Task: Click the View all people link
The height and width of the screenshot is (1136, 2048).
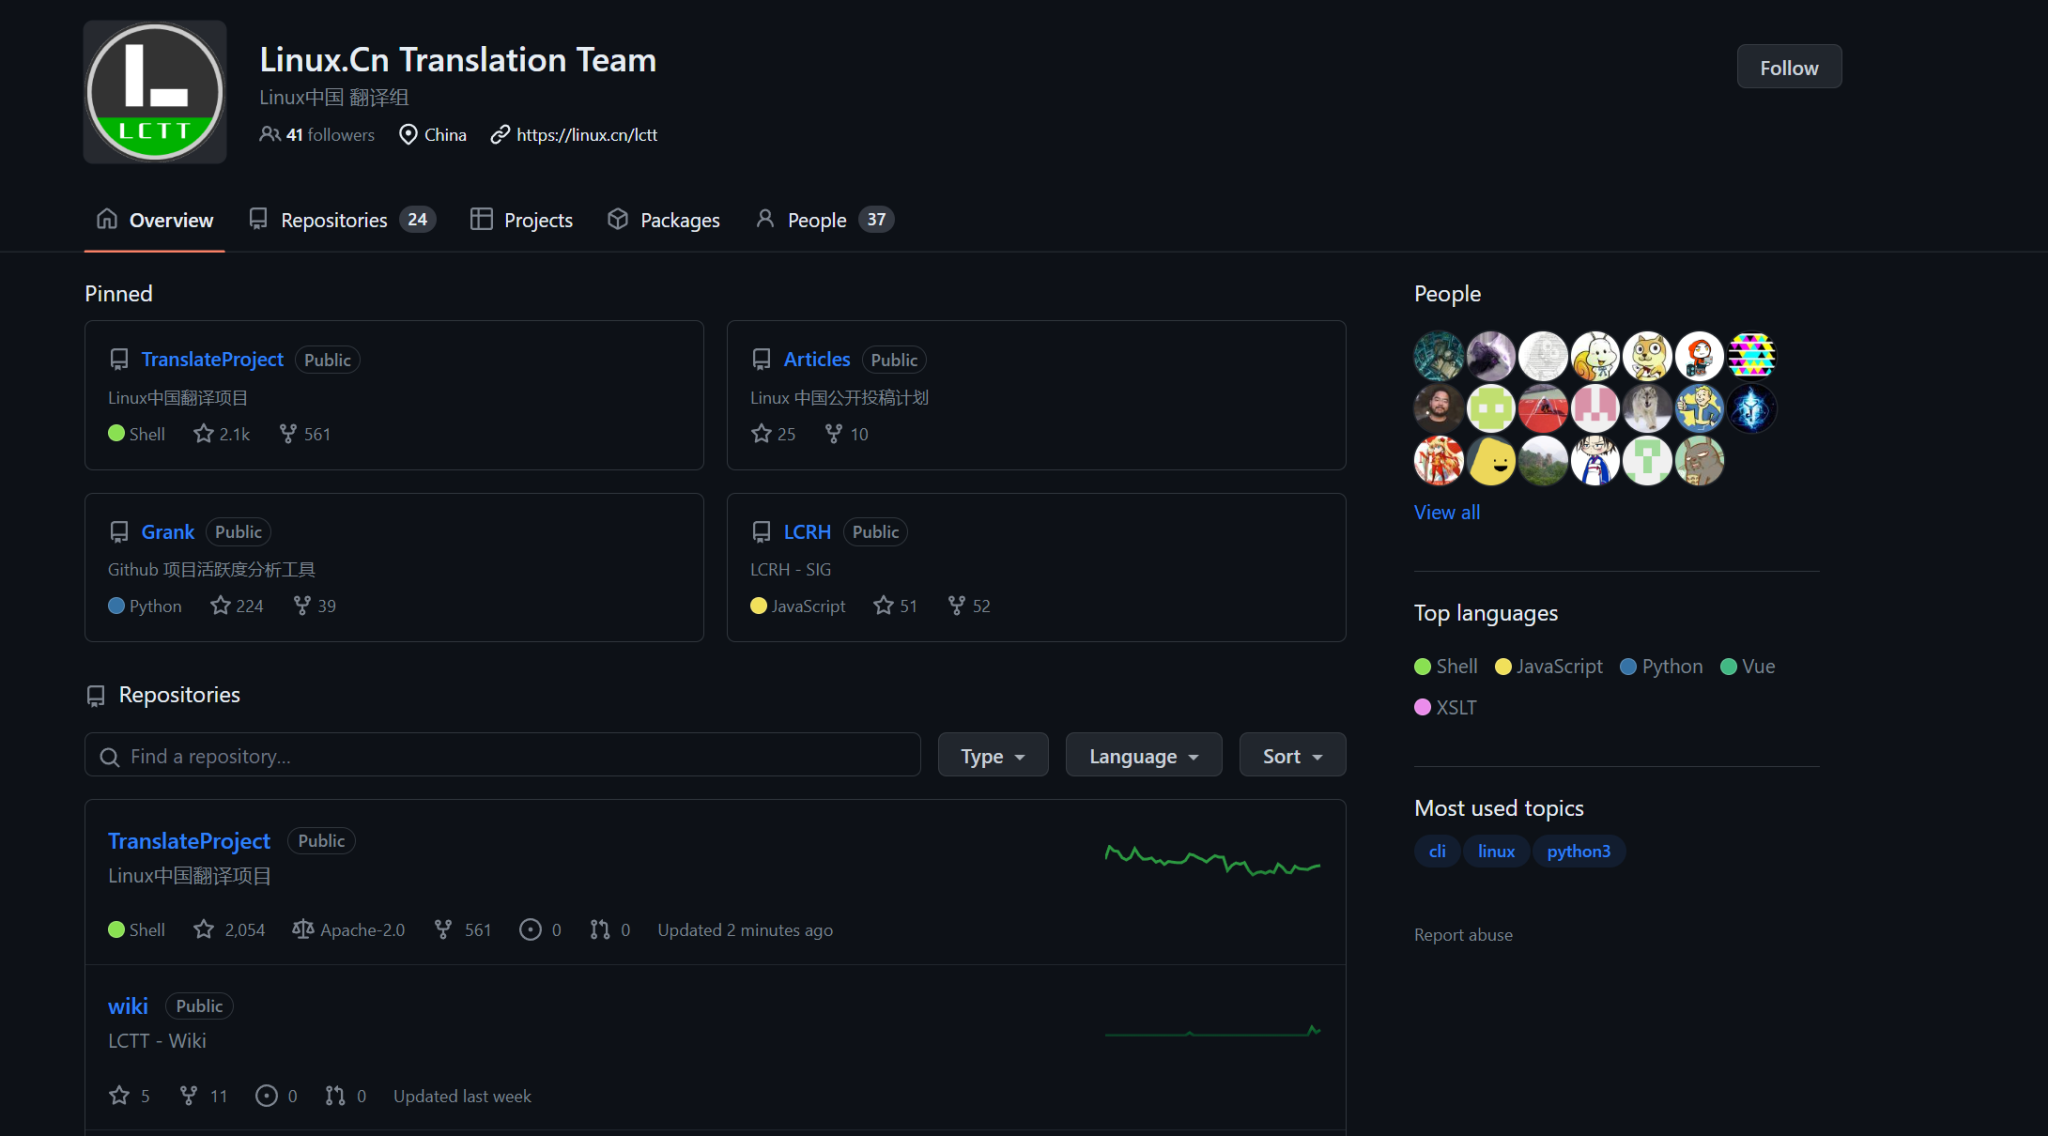Action: [1446, 512]
